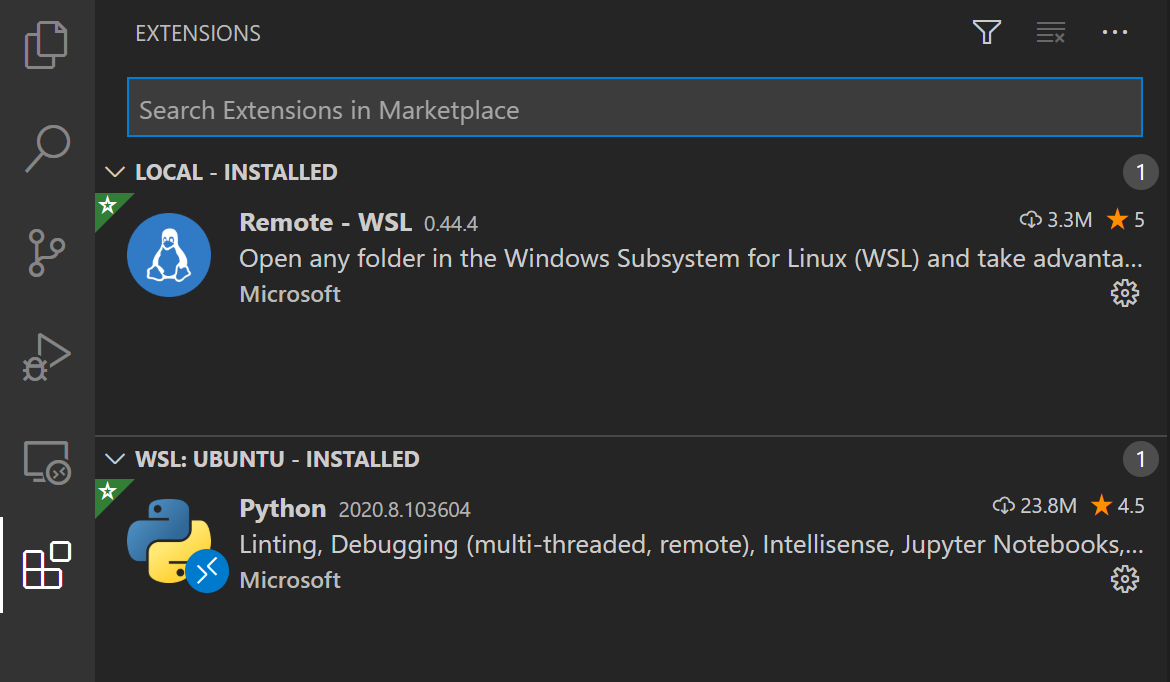Select the Extensions view icon
The height and width of the screenshot is (682, 1170).
pos(46,567)
